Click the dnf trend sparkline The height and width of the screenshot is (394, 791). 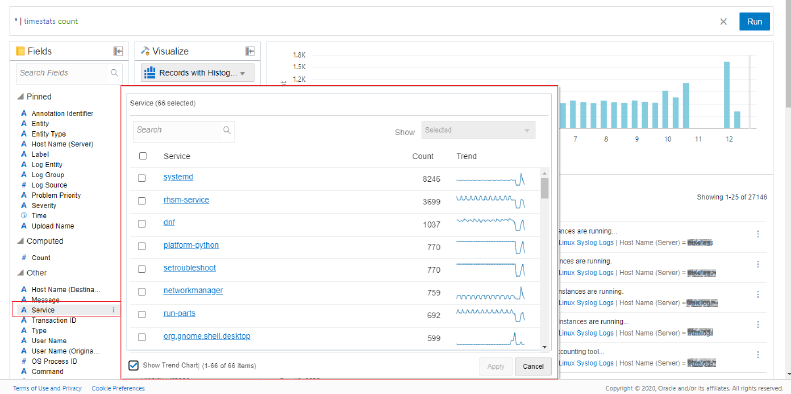pyautogui.click(x=490, y=224)
